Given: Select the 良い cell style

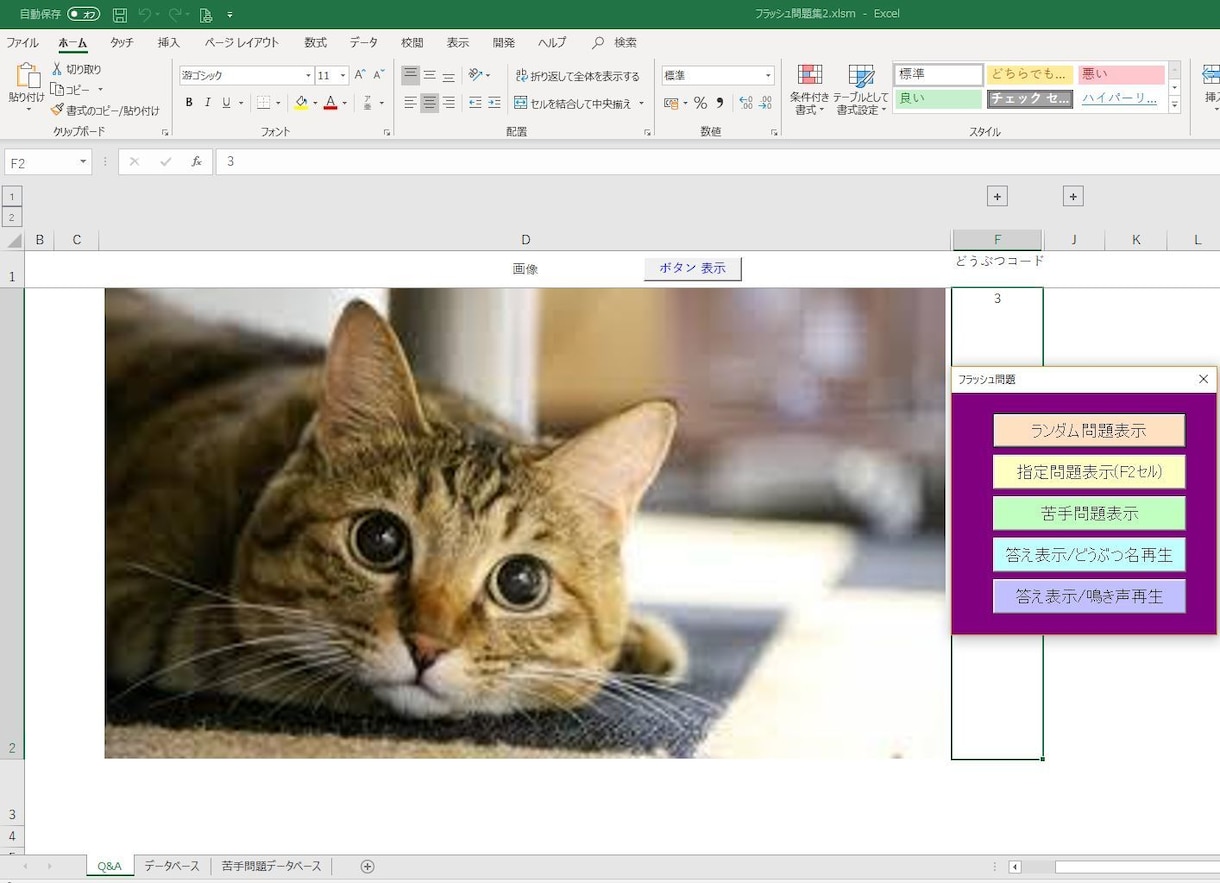Looking at the screenshot, I should (x=938, y=98).
